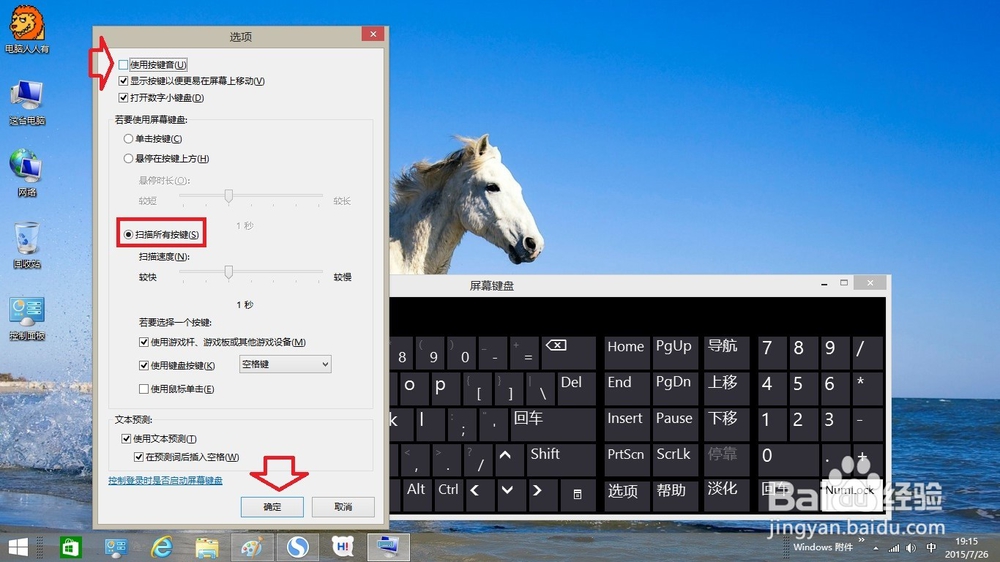Select 悬停在按键上方 radio button

click(128, 158)
